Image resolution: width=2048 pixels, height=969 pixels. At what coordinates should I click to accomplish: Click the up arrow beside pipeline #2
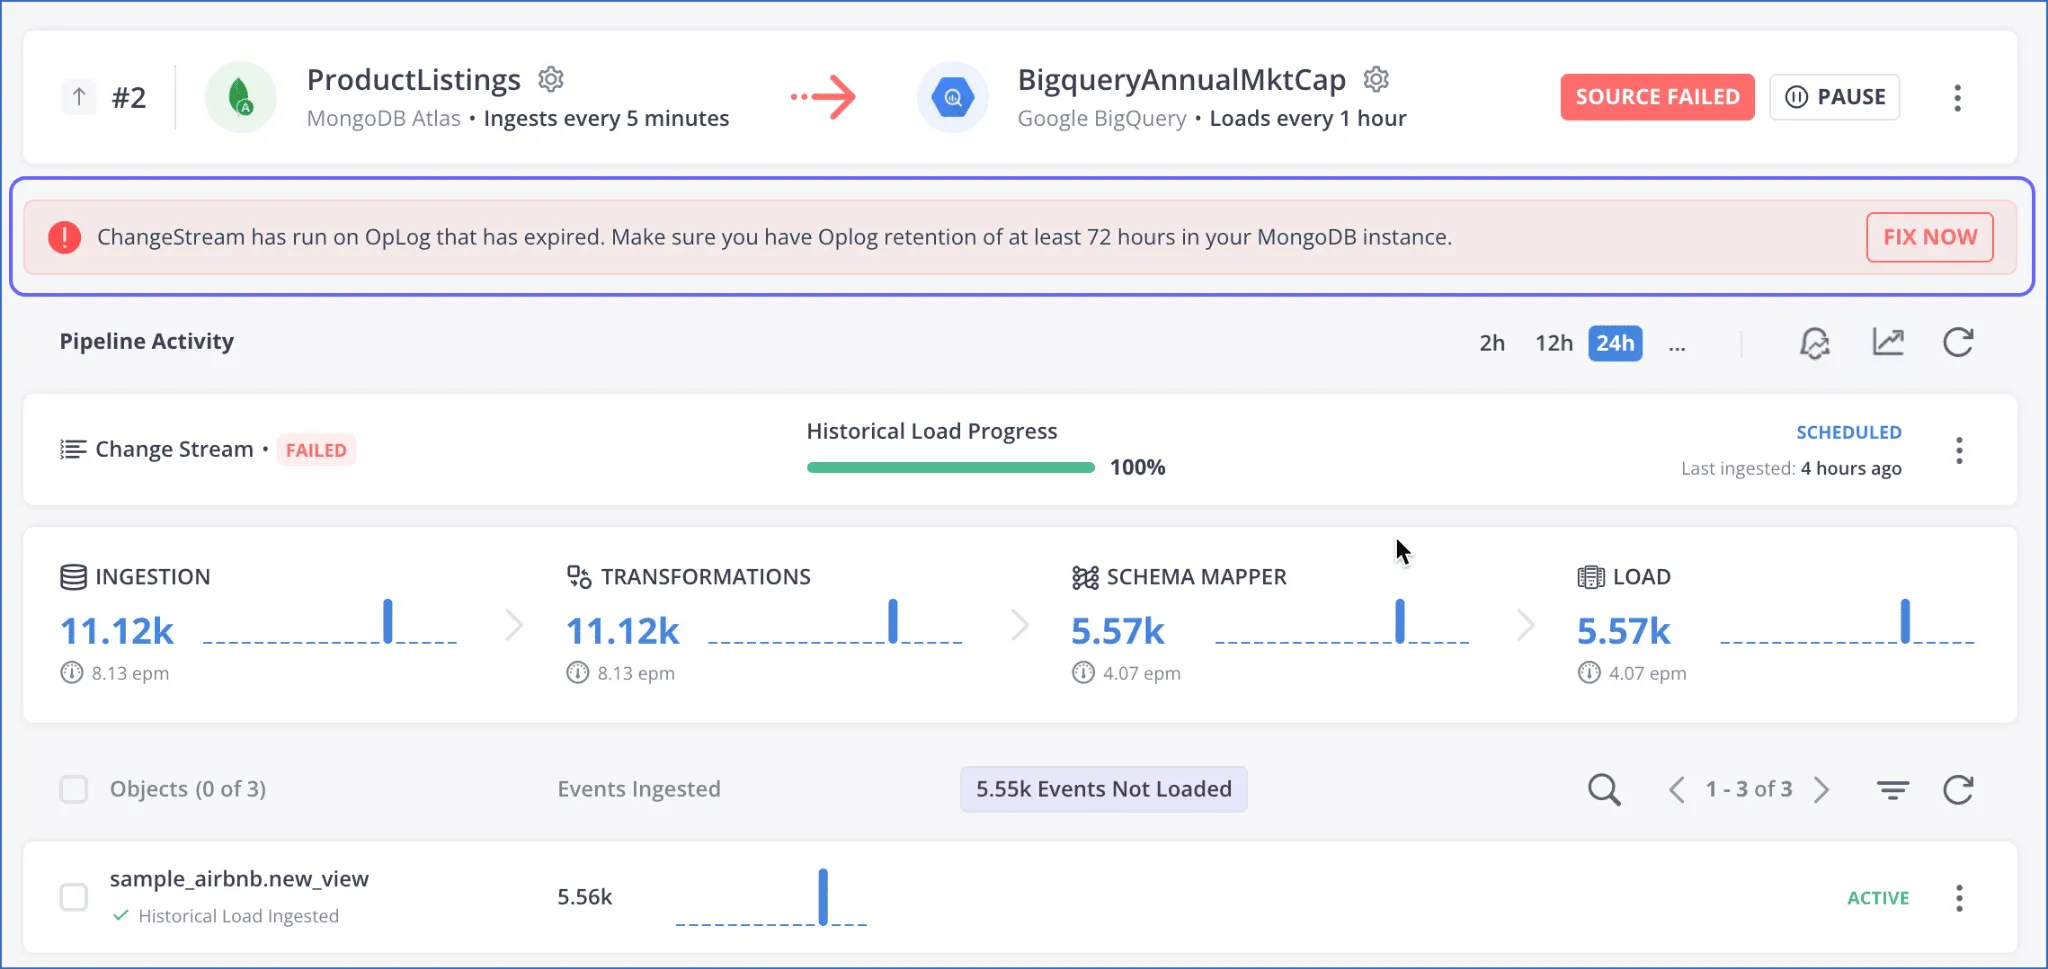(79, 97)
